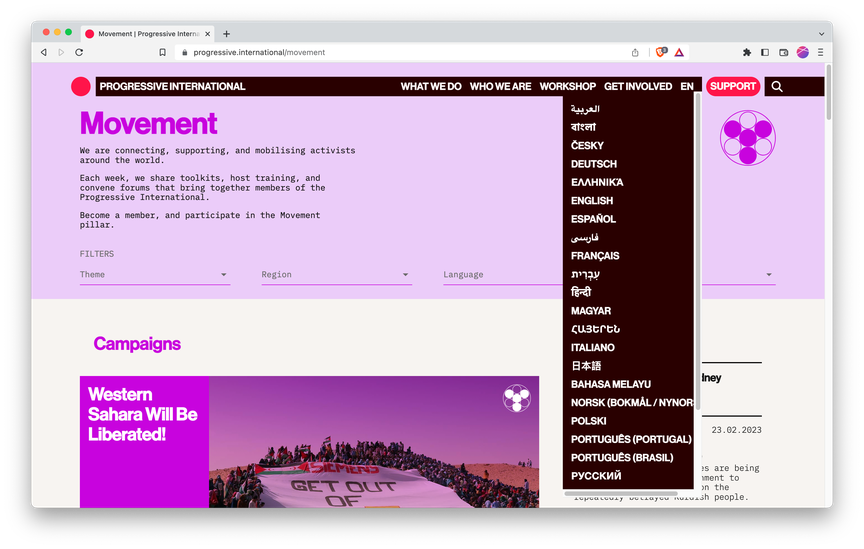Viewport: 864px width, 549px height.
Task: Expand the tab search chevron
Action: [821, 34]
